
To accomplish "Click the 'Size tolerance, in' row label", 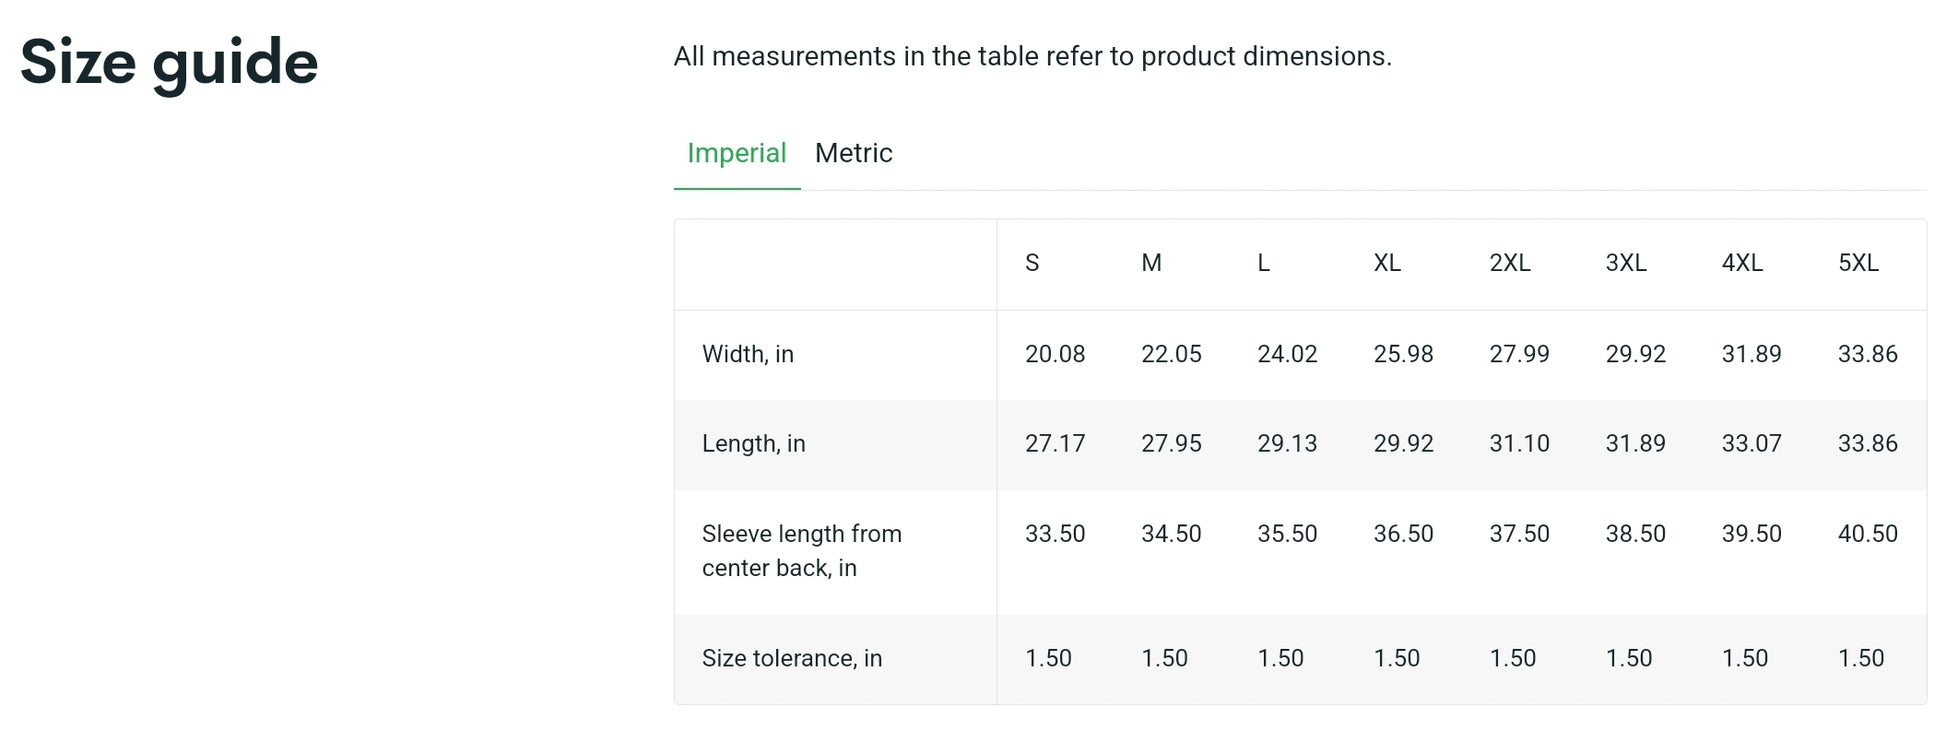I will click(792, 658).
